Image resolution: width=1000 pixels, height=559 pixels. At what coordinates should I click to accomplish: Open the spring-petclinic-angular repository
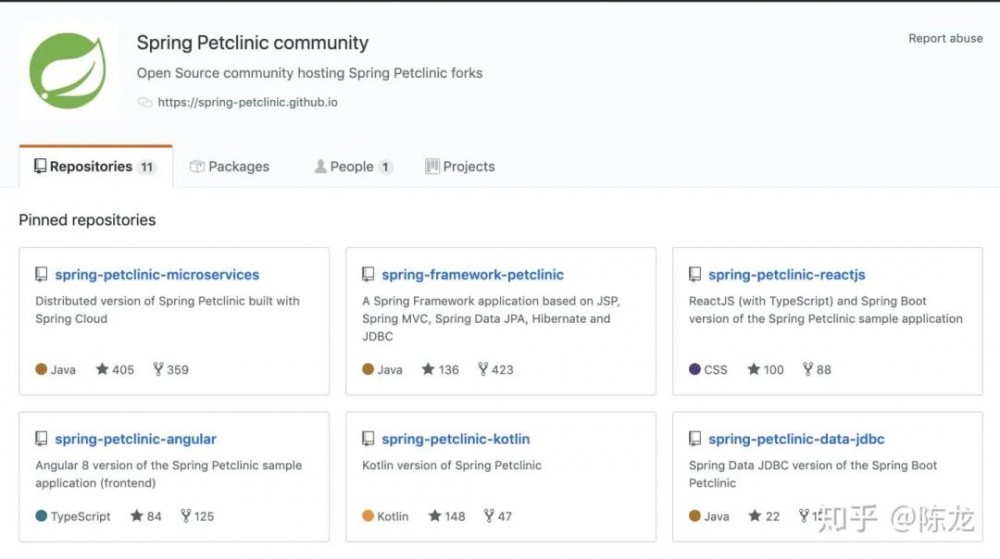[136, 439]
